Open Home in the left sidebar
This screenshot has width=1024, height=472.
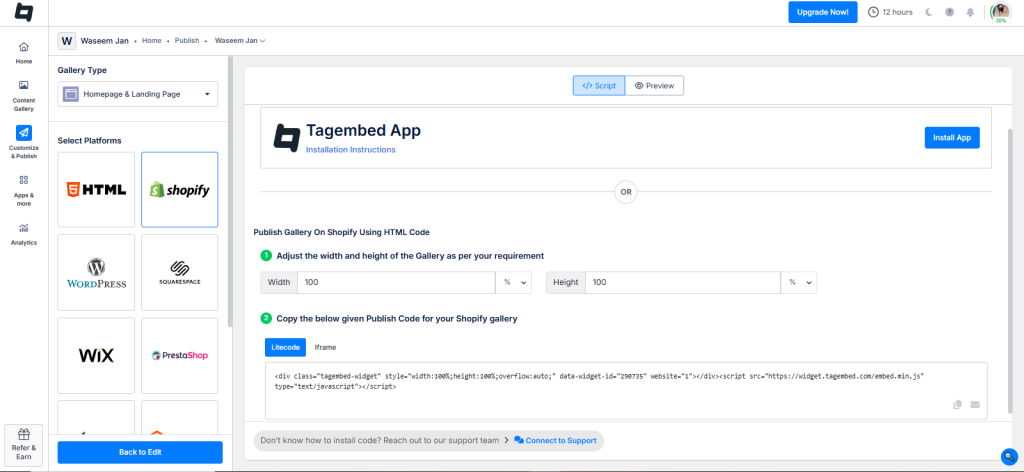pos(24,52)
